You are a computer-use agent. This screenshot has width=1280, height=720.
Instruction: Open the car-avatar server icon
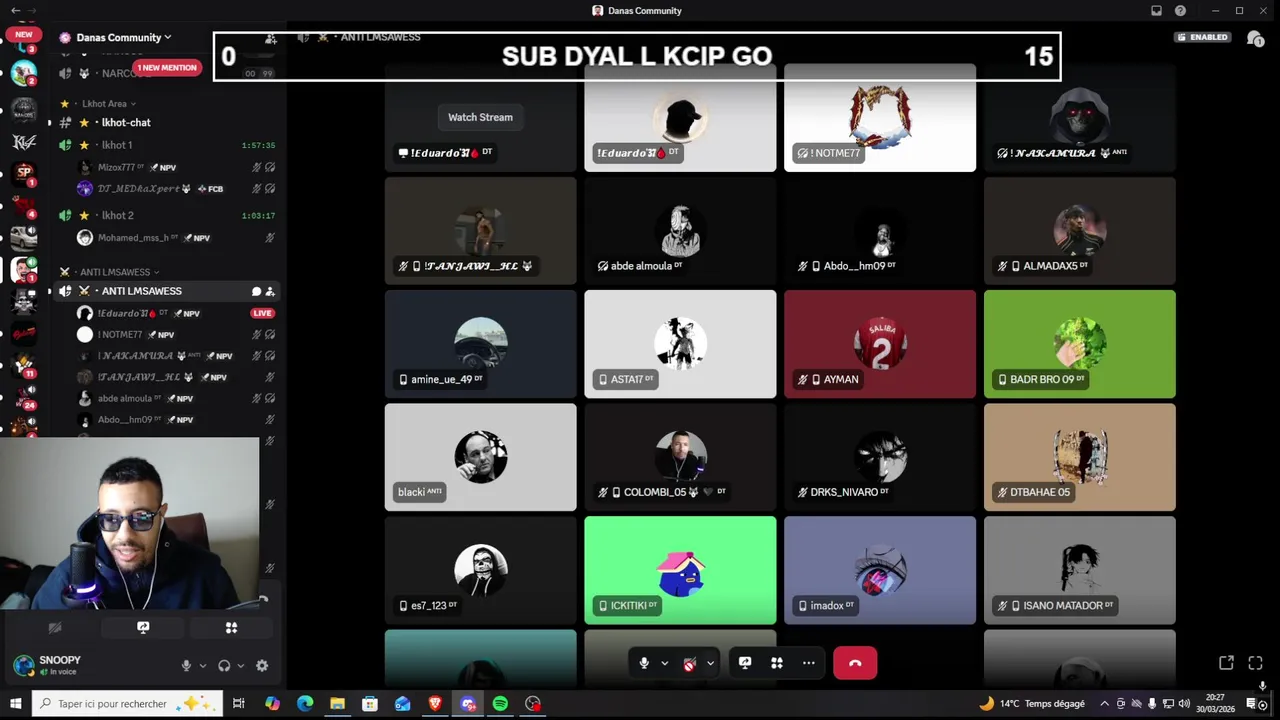point(24,237)
